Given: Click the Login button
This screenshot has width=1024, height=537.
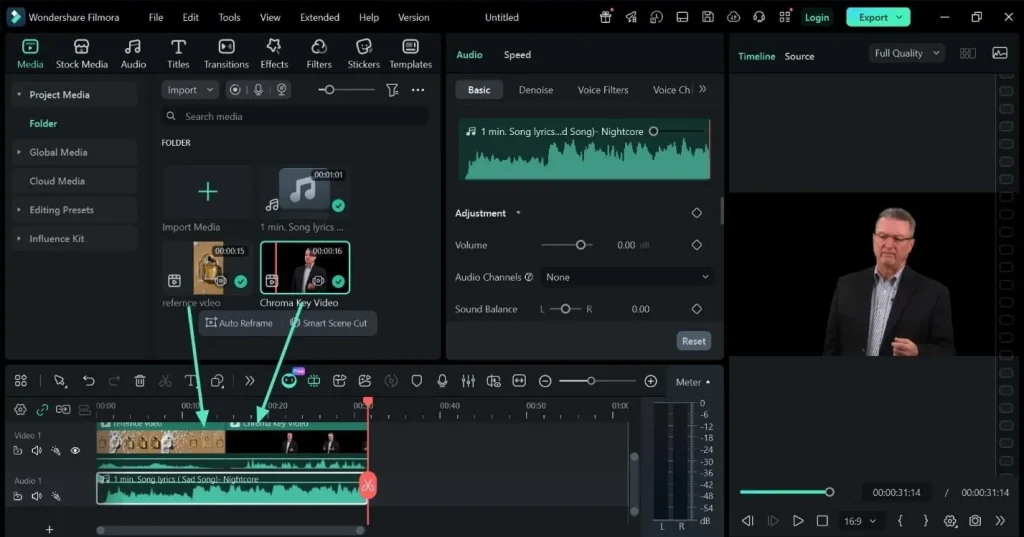Looking at the screenshot, I should pos(816,18).
